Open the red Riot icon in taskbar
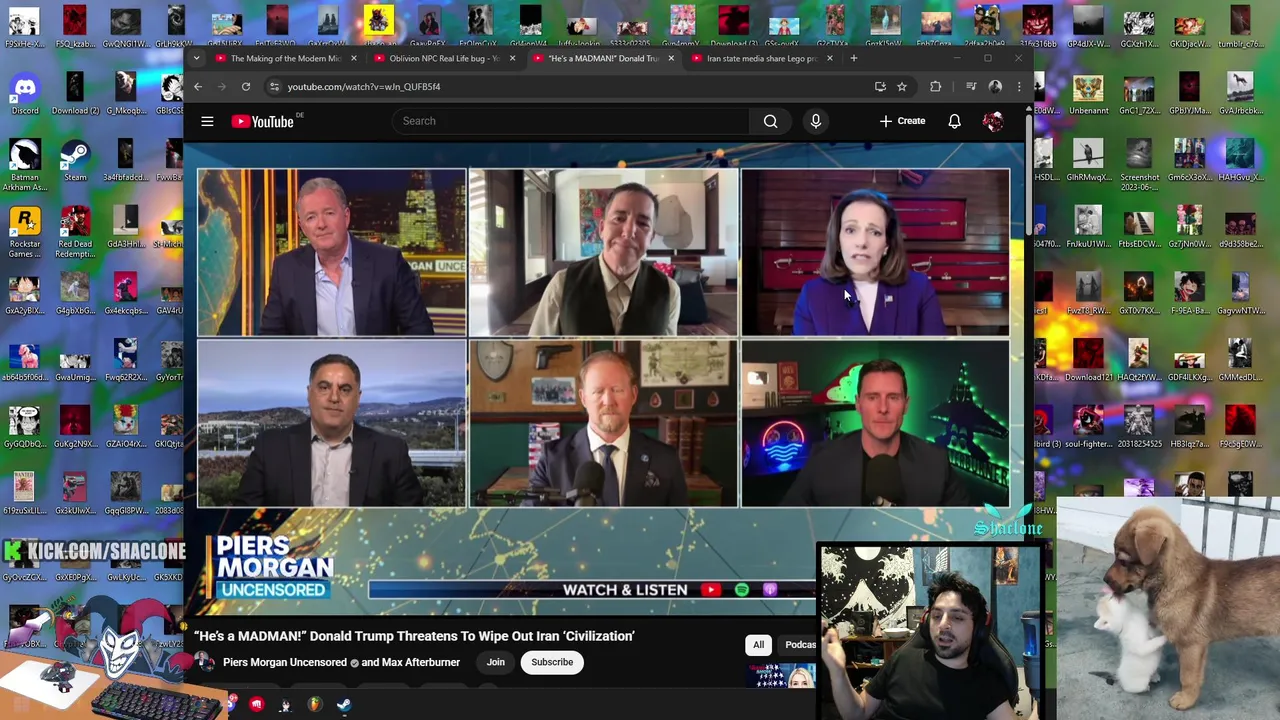The height and width of the screenshot is (720, 1280). coord(256,705)
